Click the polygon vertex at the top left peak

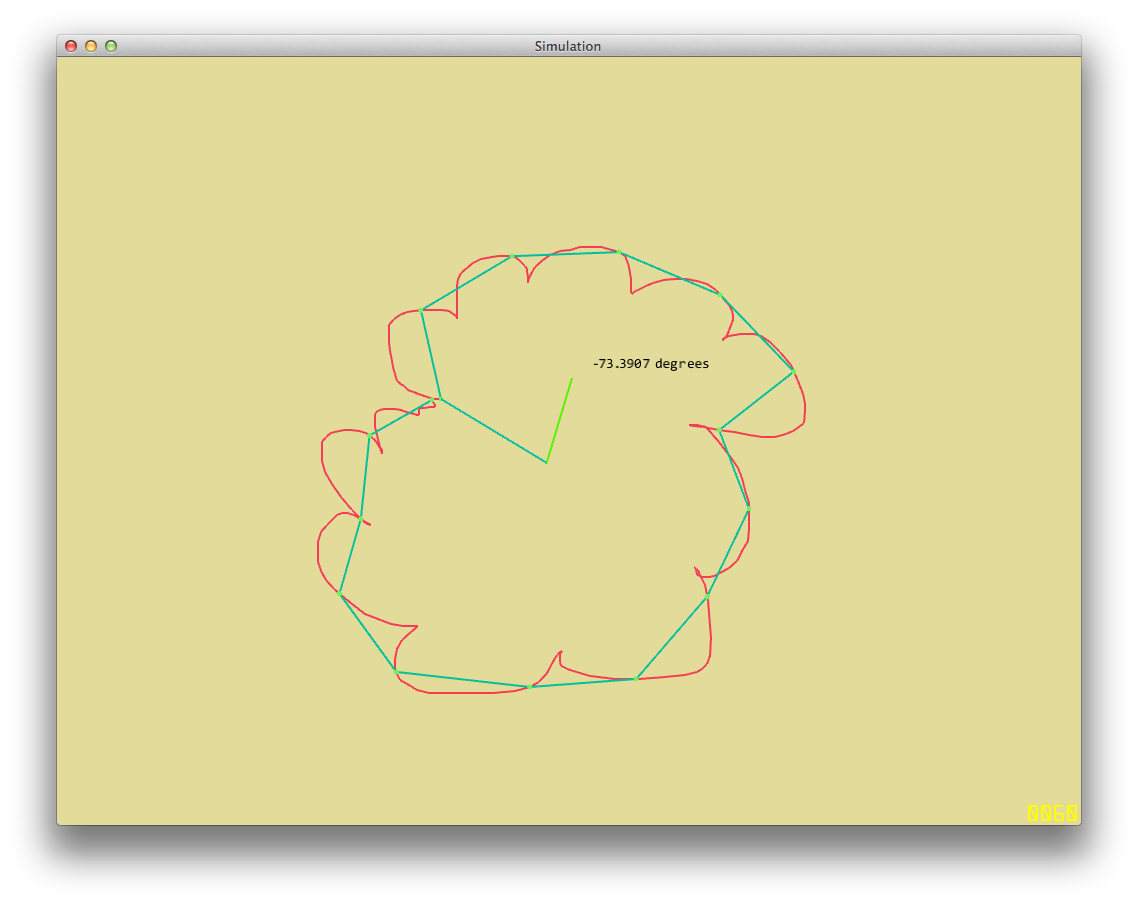[x=512, y=256]
